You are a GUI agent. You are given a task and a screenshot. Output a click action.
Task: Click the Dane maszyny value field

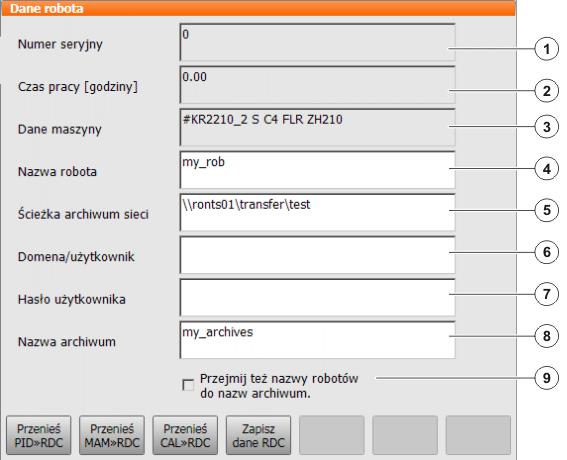click(x=317, y=127)
